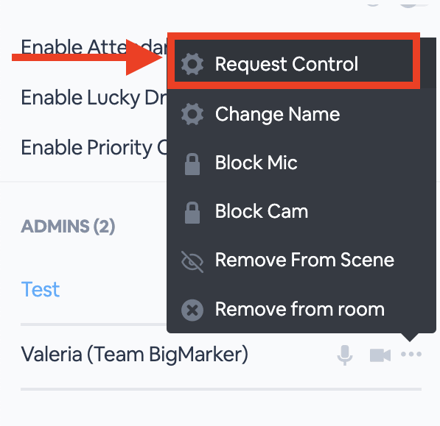Viewport: 440px width, 426px height.
Task: Select the Valeria (Team BigMarker) name
Action: pos(135,355)
